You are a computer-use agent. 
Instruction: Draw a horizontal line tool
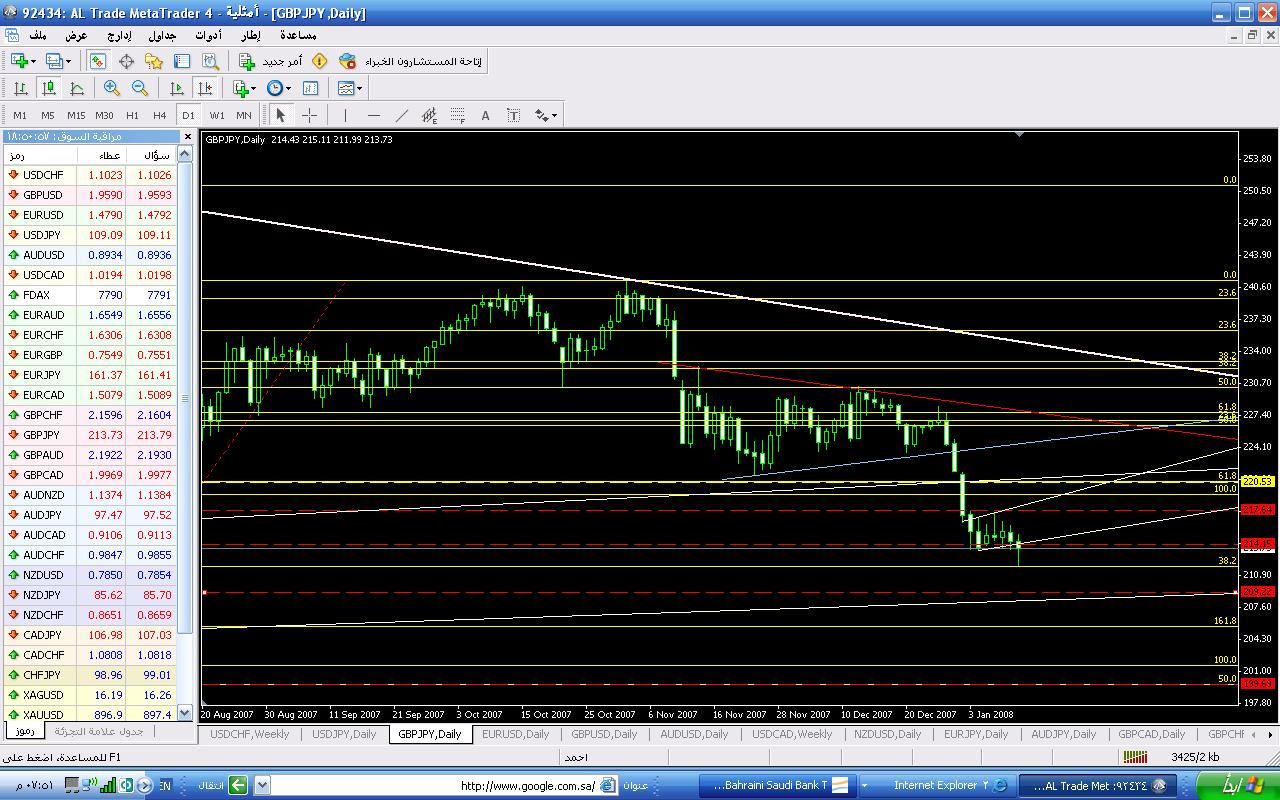coord(373,115)
